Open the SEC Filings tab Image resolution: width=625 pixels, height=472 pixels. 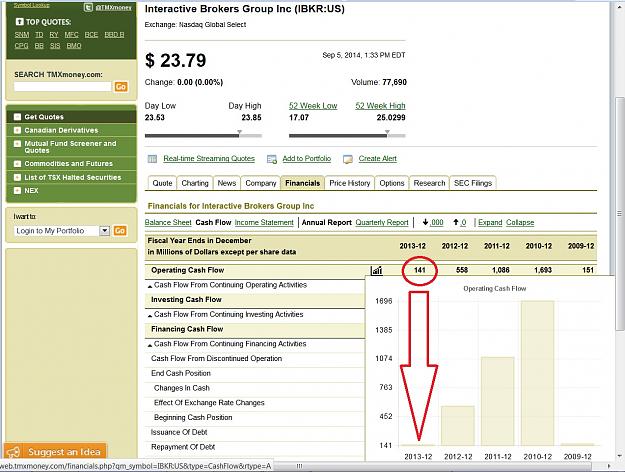tap(473, 183)
